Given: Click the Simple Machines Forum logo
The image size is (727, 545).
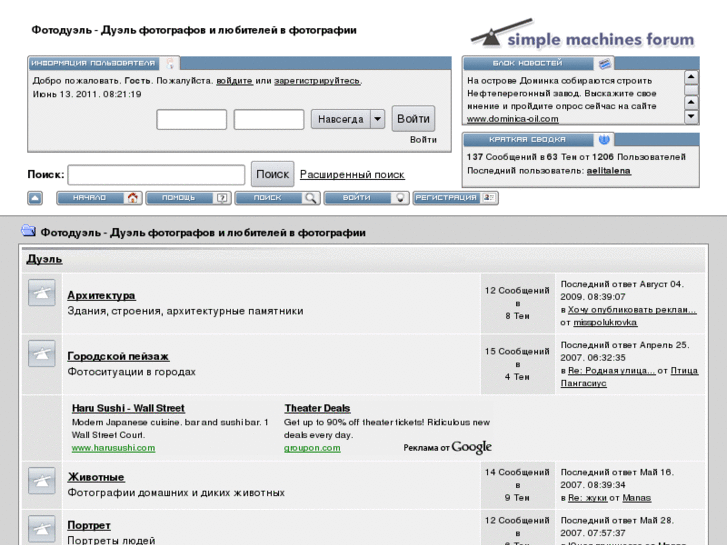Looking at the screenshot, I should coord(582,34).
